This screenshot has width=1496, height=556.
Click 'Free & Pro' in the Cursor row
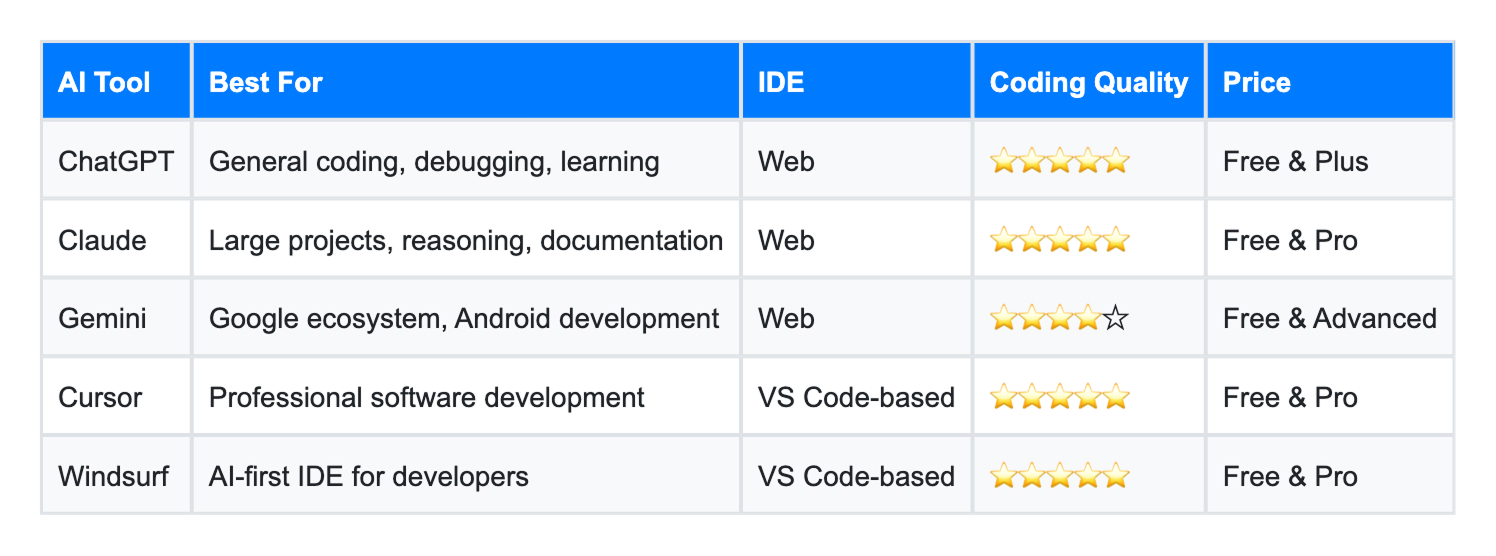1290,397
